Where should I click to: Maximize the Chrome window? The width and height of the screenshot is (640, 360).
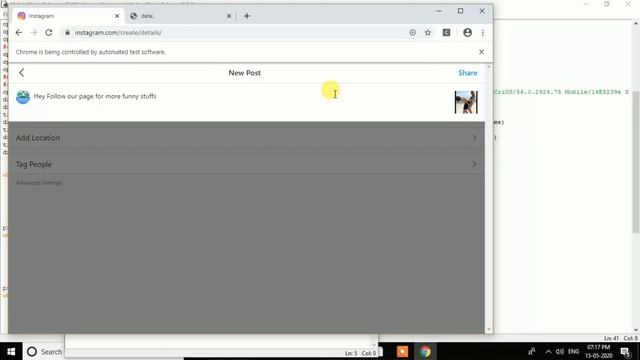point(460,11)
